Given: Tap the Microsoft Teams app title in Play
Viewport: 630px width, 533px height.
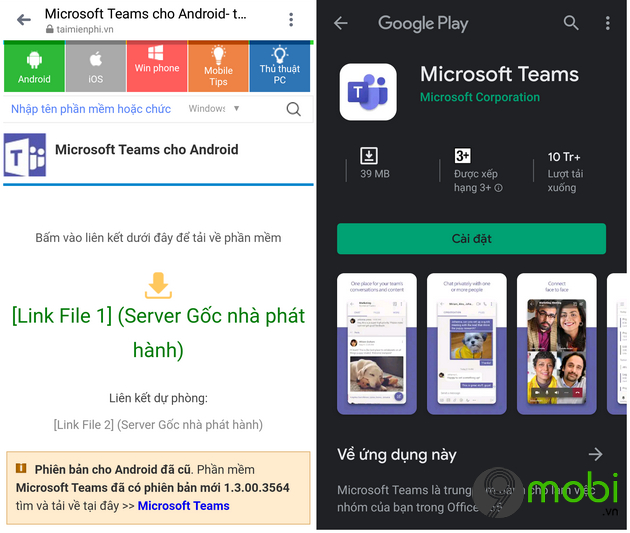Looking at the screenshot, I should tap(499, 74).
